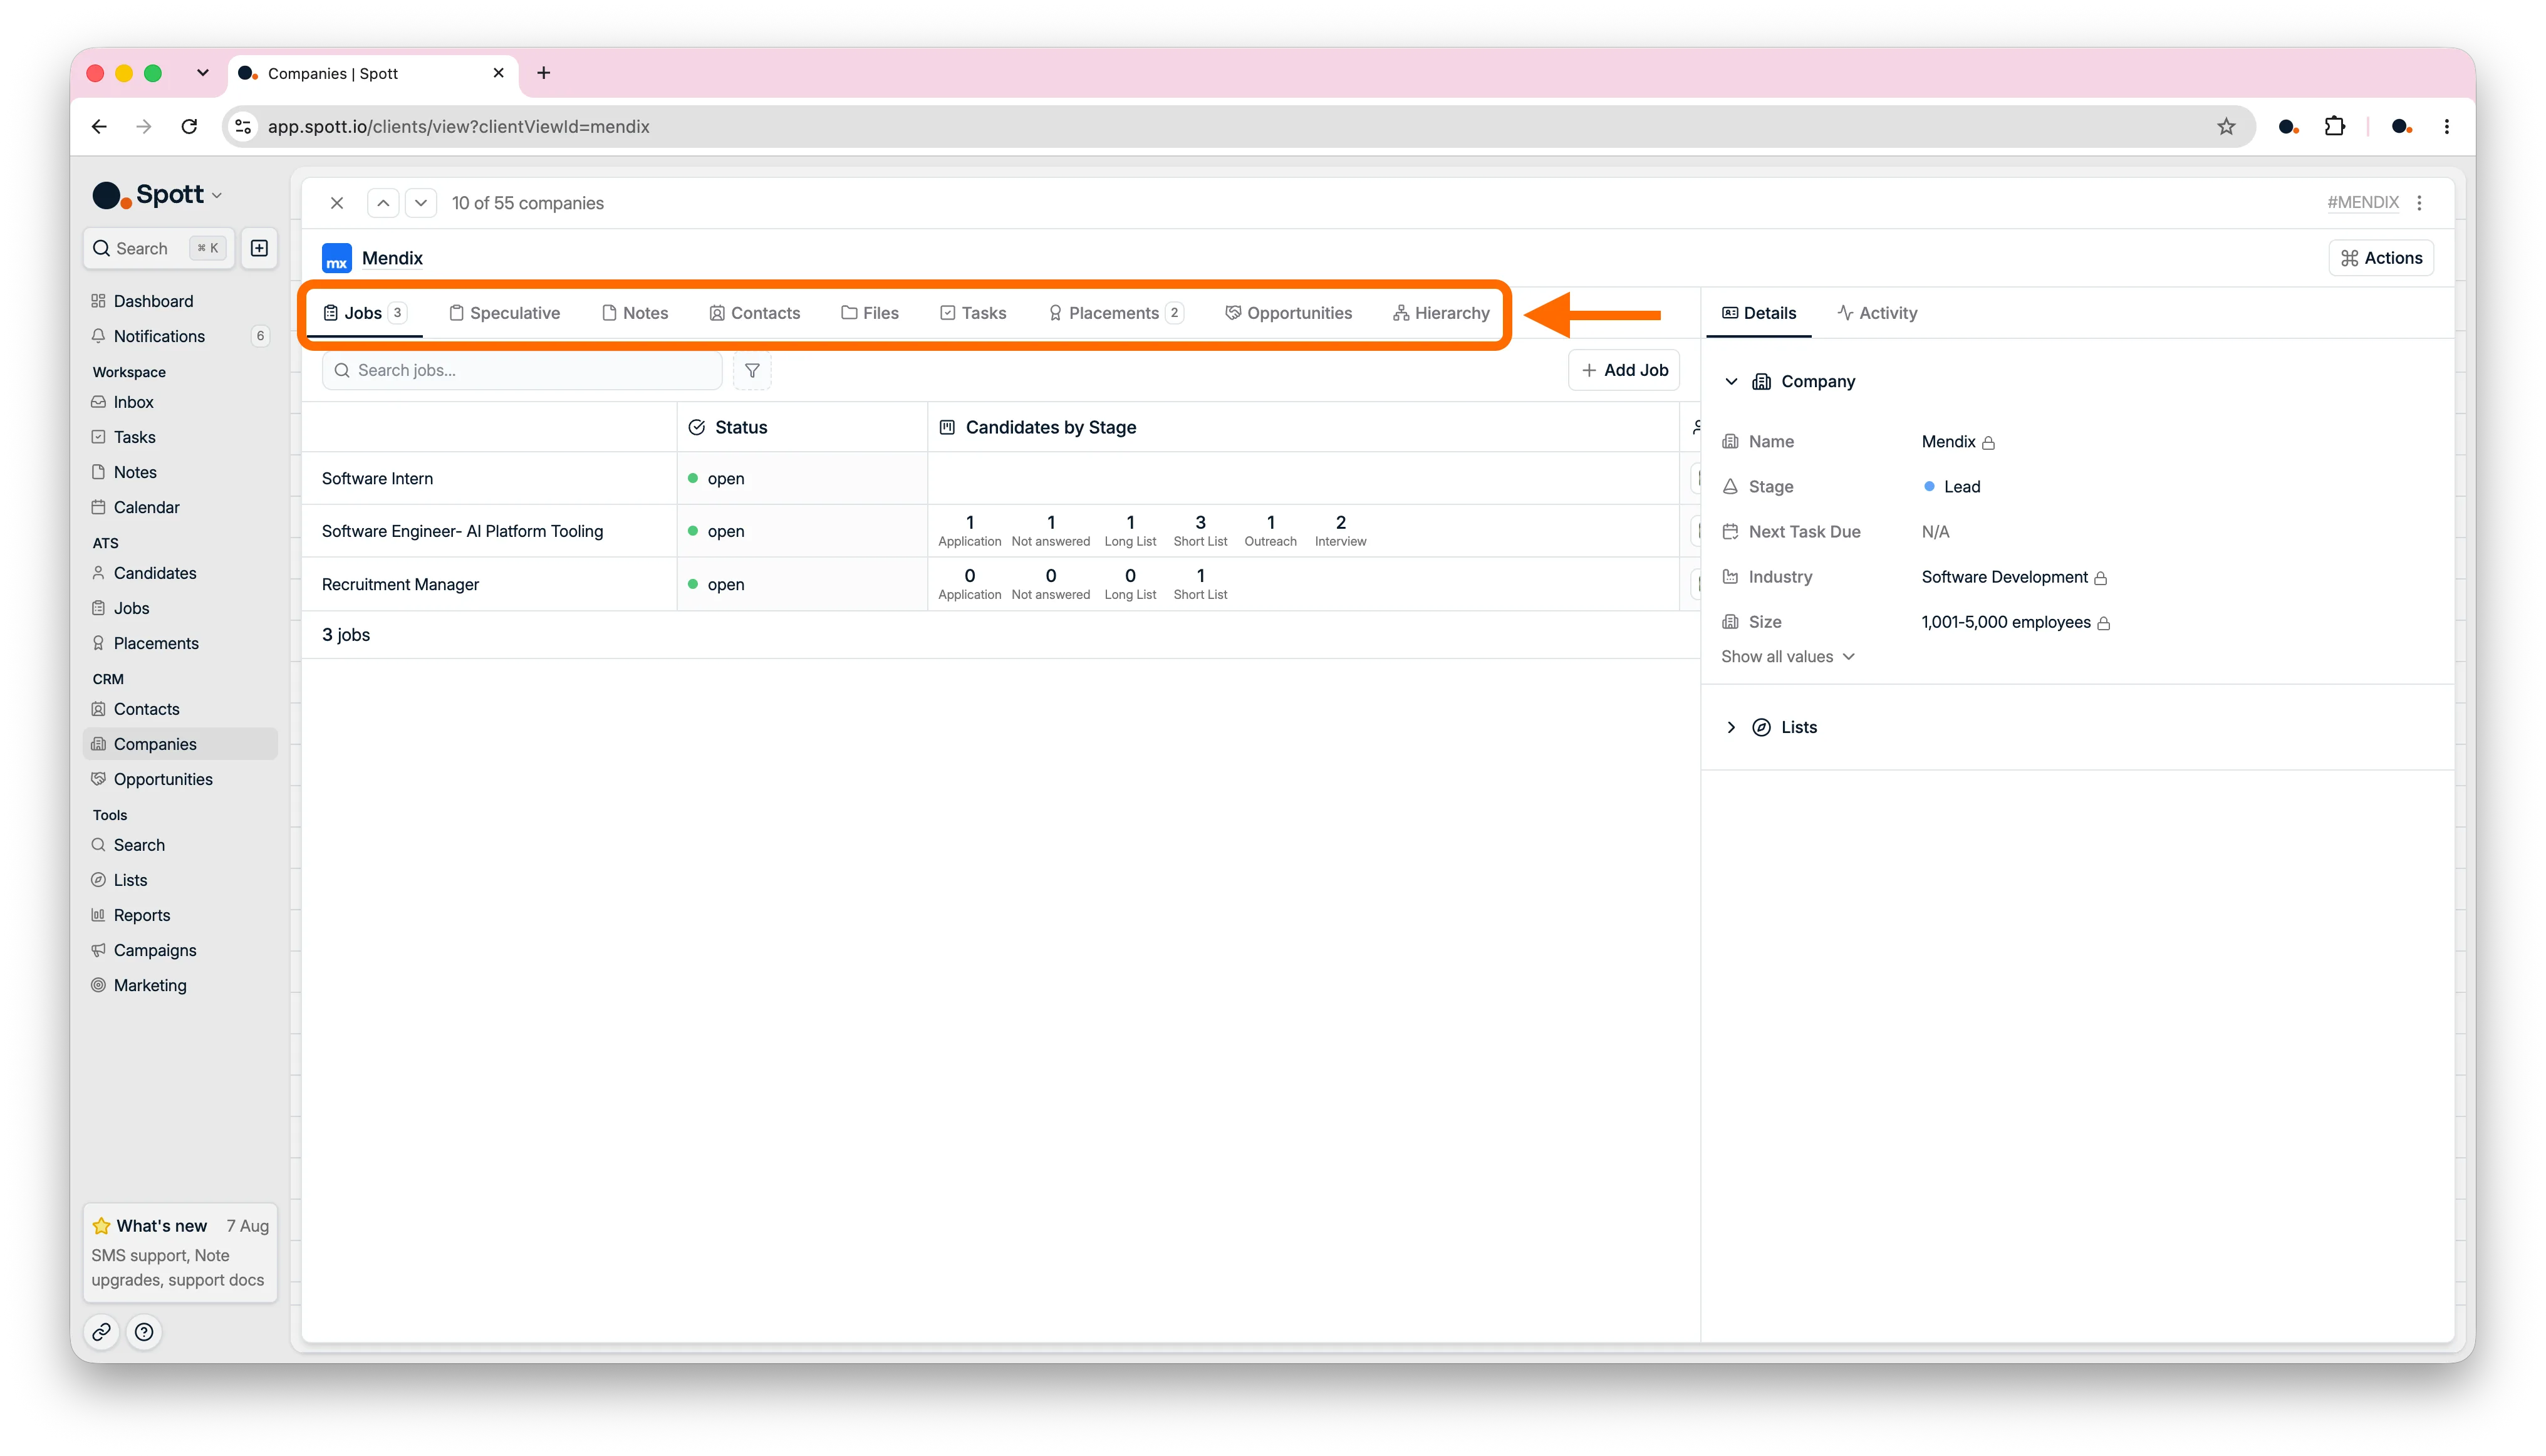Select the Placements tab with 2 badge
The height and width of the screenshot is (1456, 2546).
tap(1115, 313)
